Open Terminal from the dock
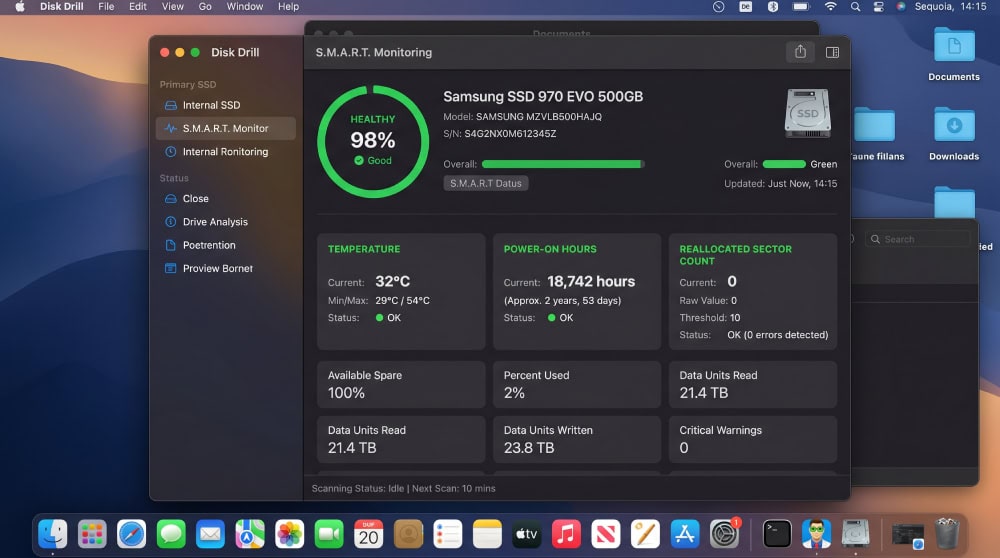 (x=777, y=534)
